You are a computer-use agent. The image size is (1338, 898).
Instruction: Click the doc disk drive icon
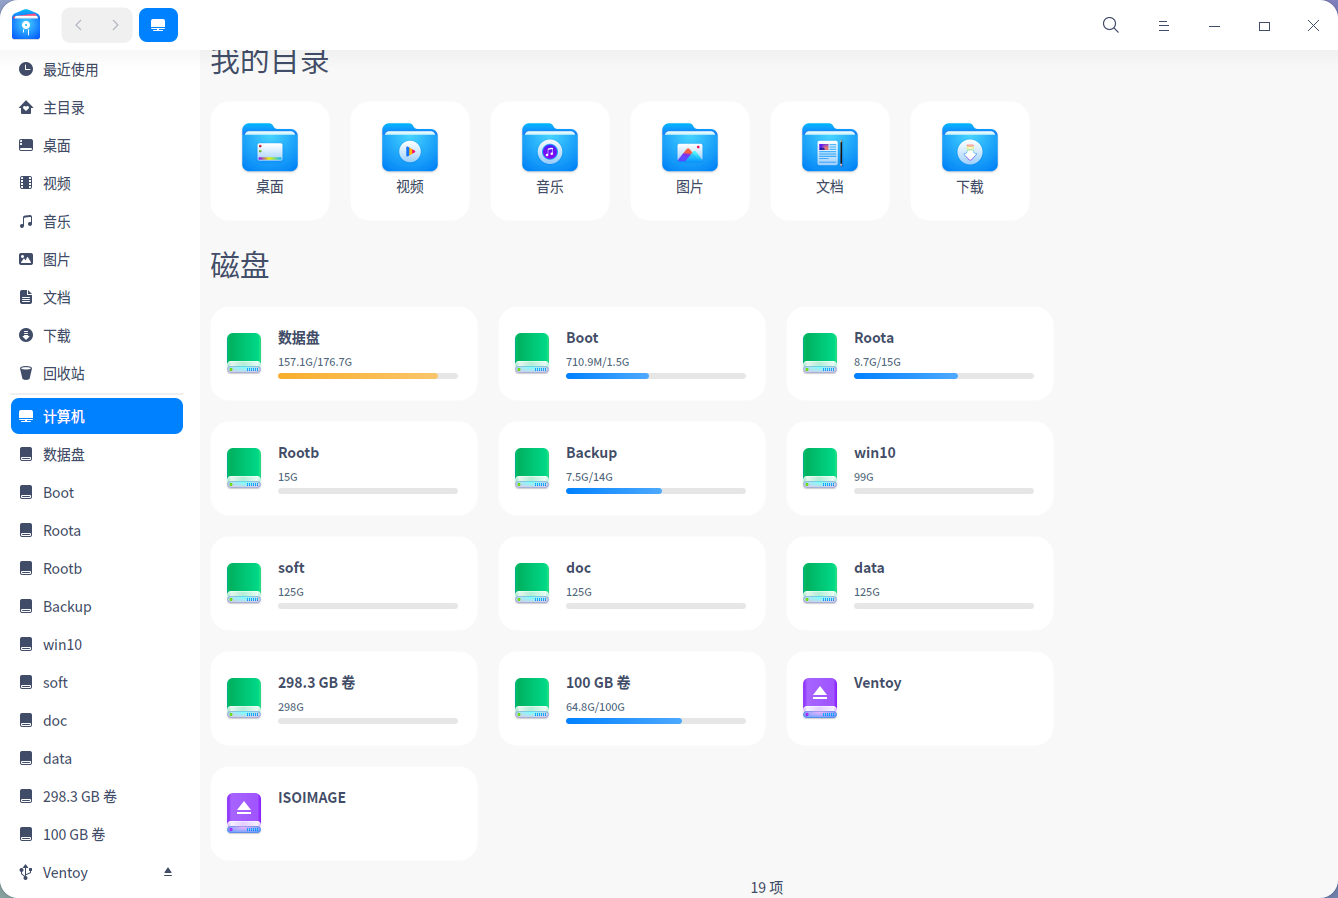532,584
